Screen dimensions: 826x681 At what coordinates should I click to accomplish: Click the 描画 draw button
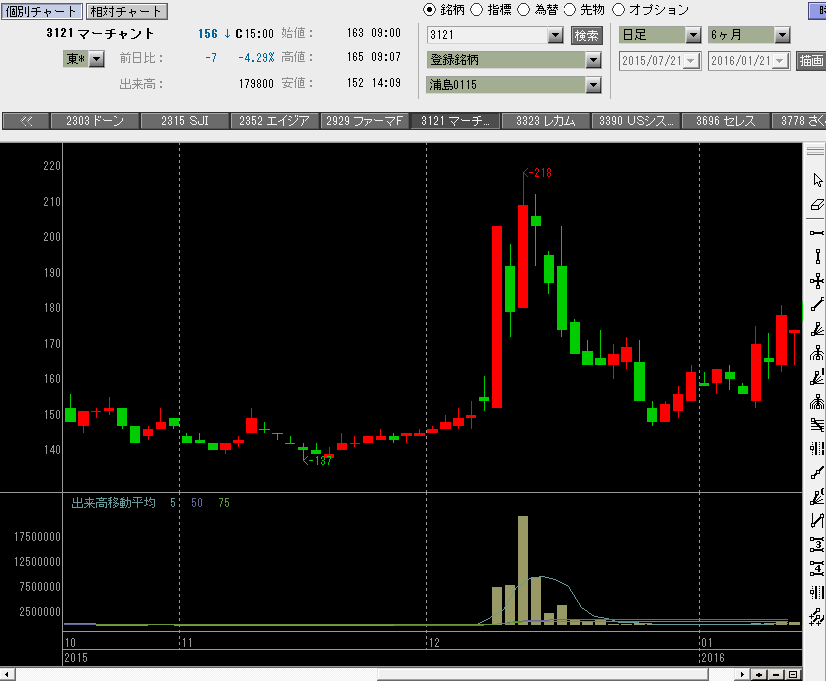click(x=810, y=61)
